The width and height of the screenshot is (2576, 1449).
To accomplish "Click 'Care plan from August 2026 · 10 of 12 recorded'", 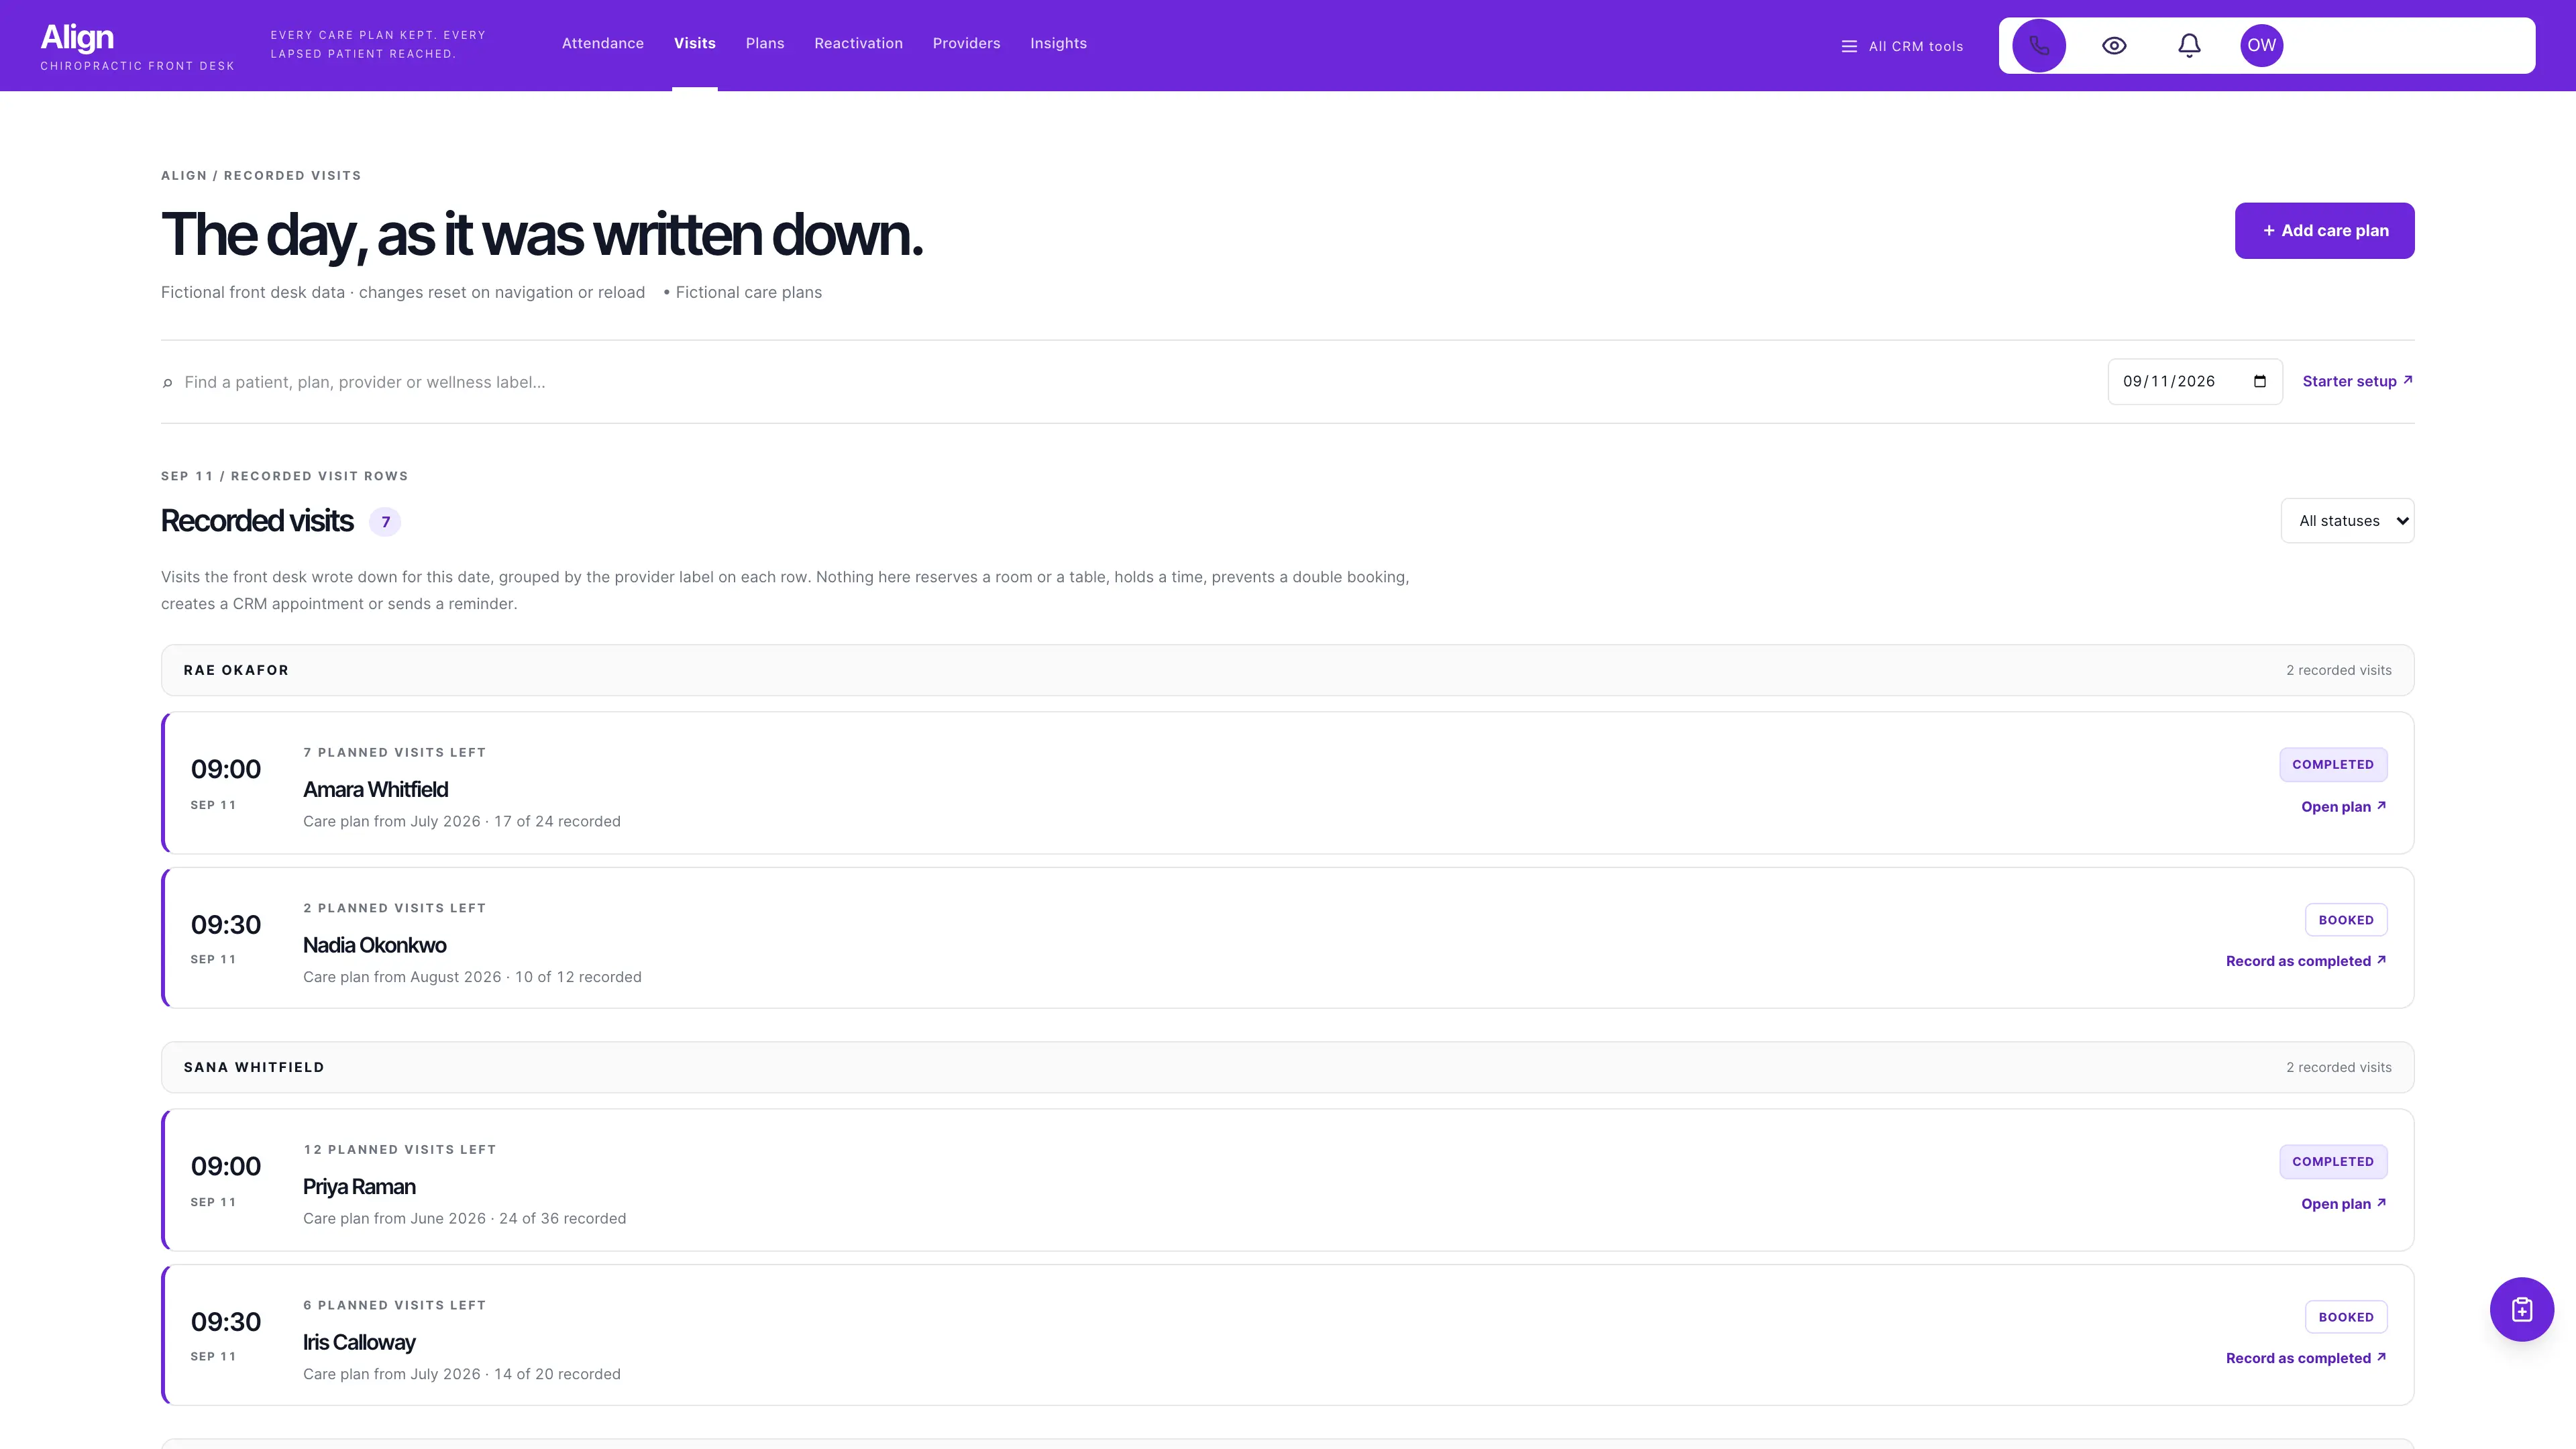I will tap(472, 977).
